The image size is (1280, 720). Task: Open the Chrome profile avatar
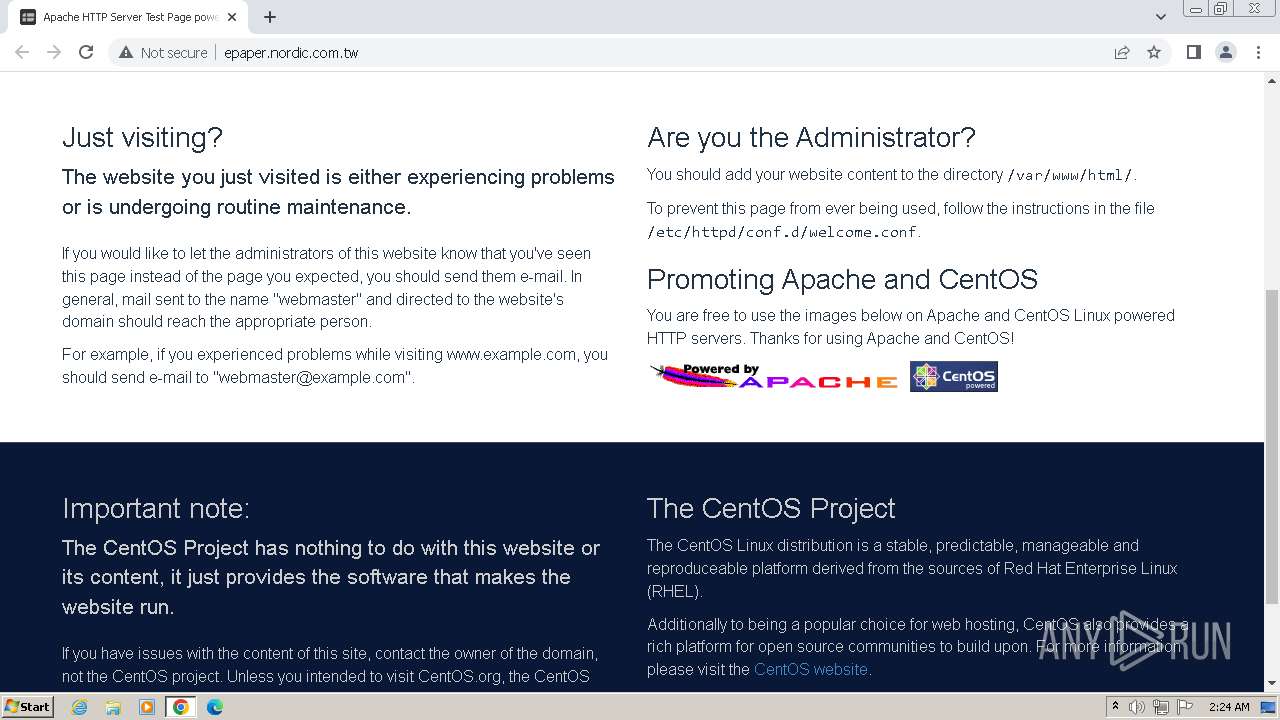1226,52
